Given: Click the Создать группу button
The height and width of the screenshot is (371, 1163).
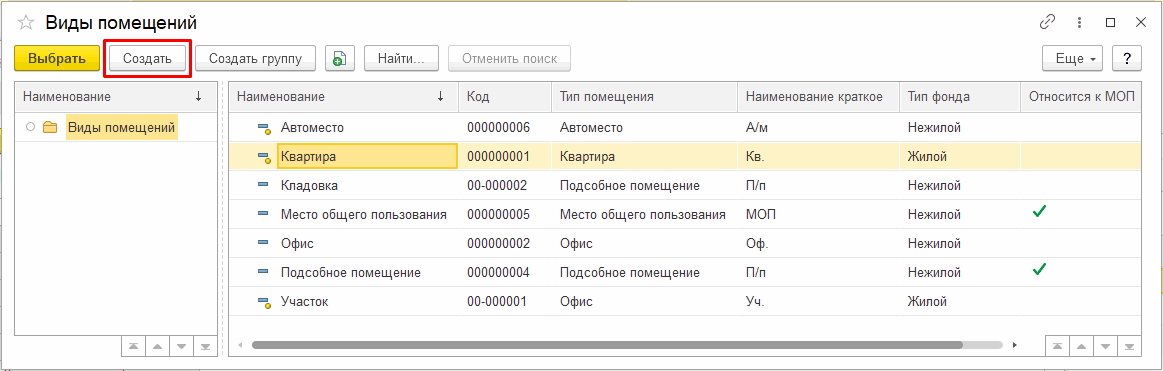Looking at the screenshot, I should (x=256, y=59).
